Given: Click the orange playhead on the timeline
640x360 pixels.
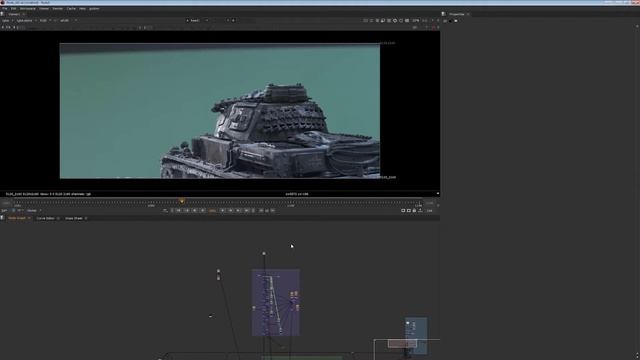Looking at the screenshot, I should pyautogui.click(x=182, y=201).
